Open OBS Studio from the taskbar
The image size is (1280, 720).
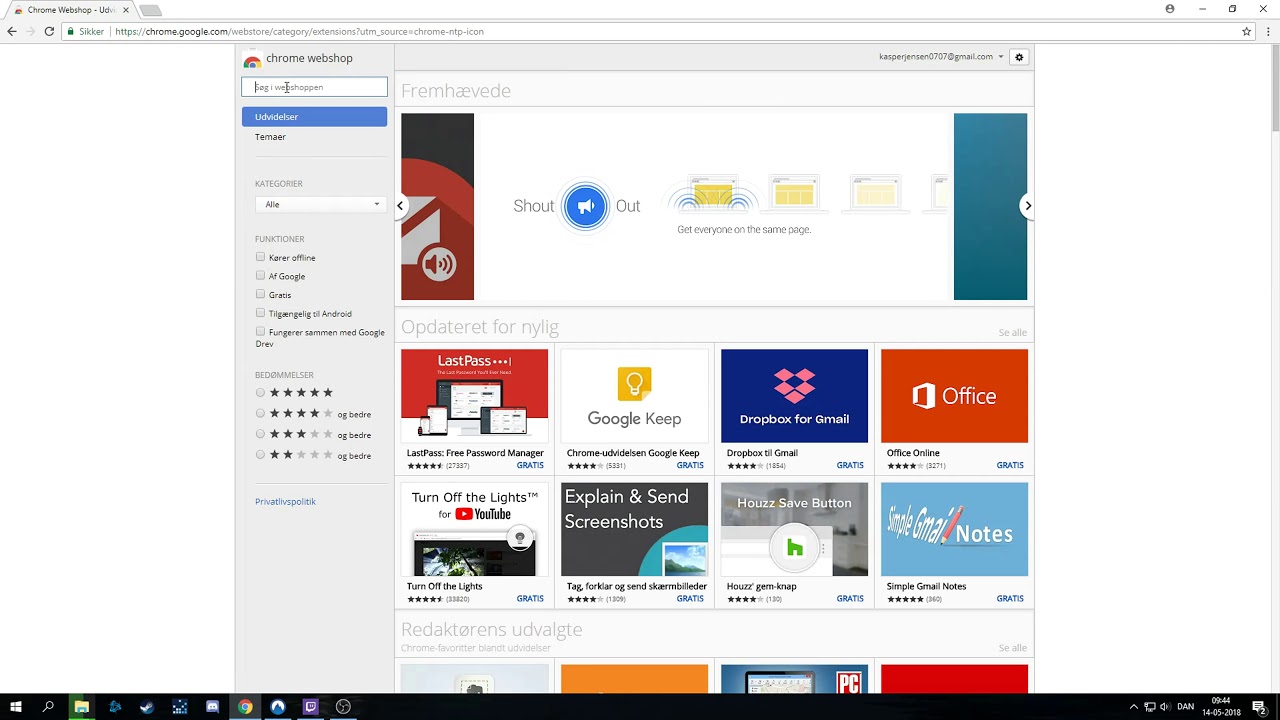point(343,707)
